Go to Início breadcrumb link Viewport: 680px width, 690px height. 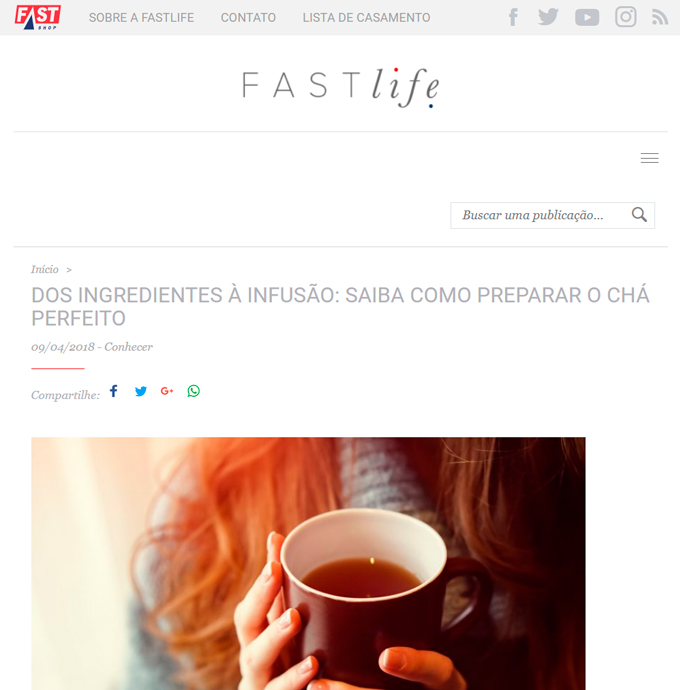(x=44, y=269)
